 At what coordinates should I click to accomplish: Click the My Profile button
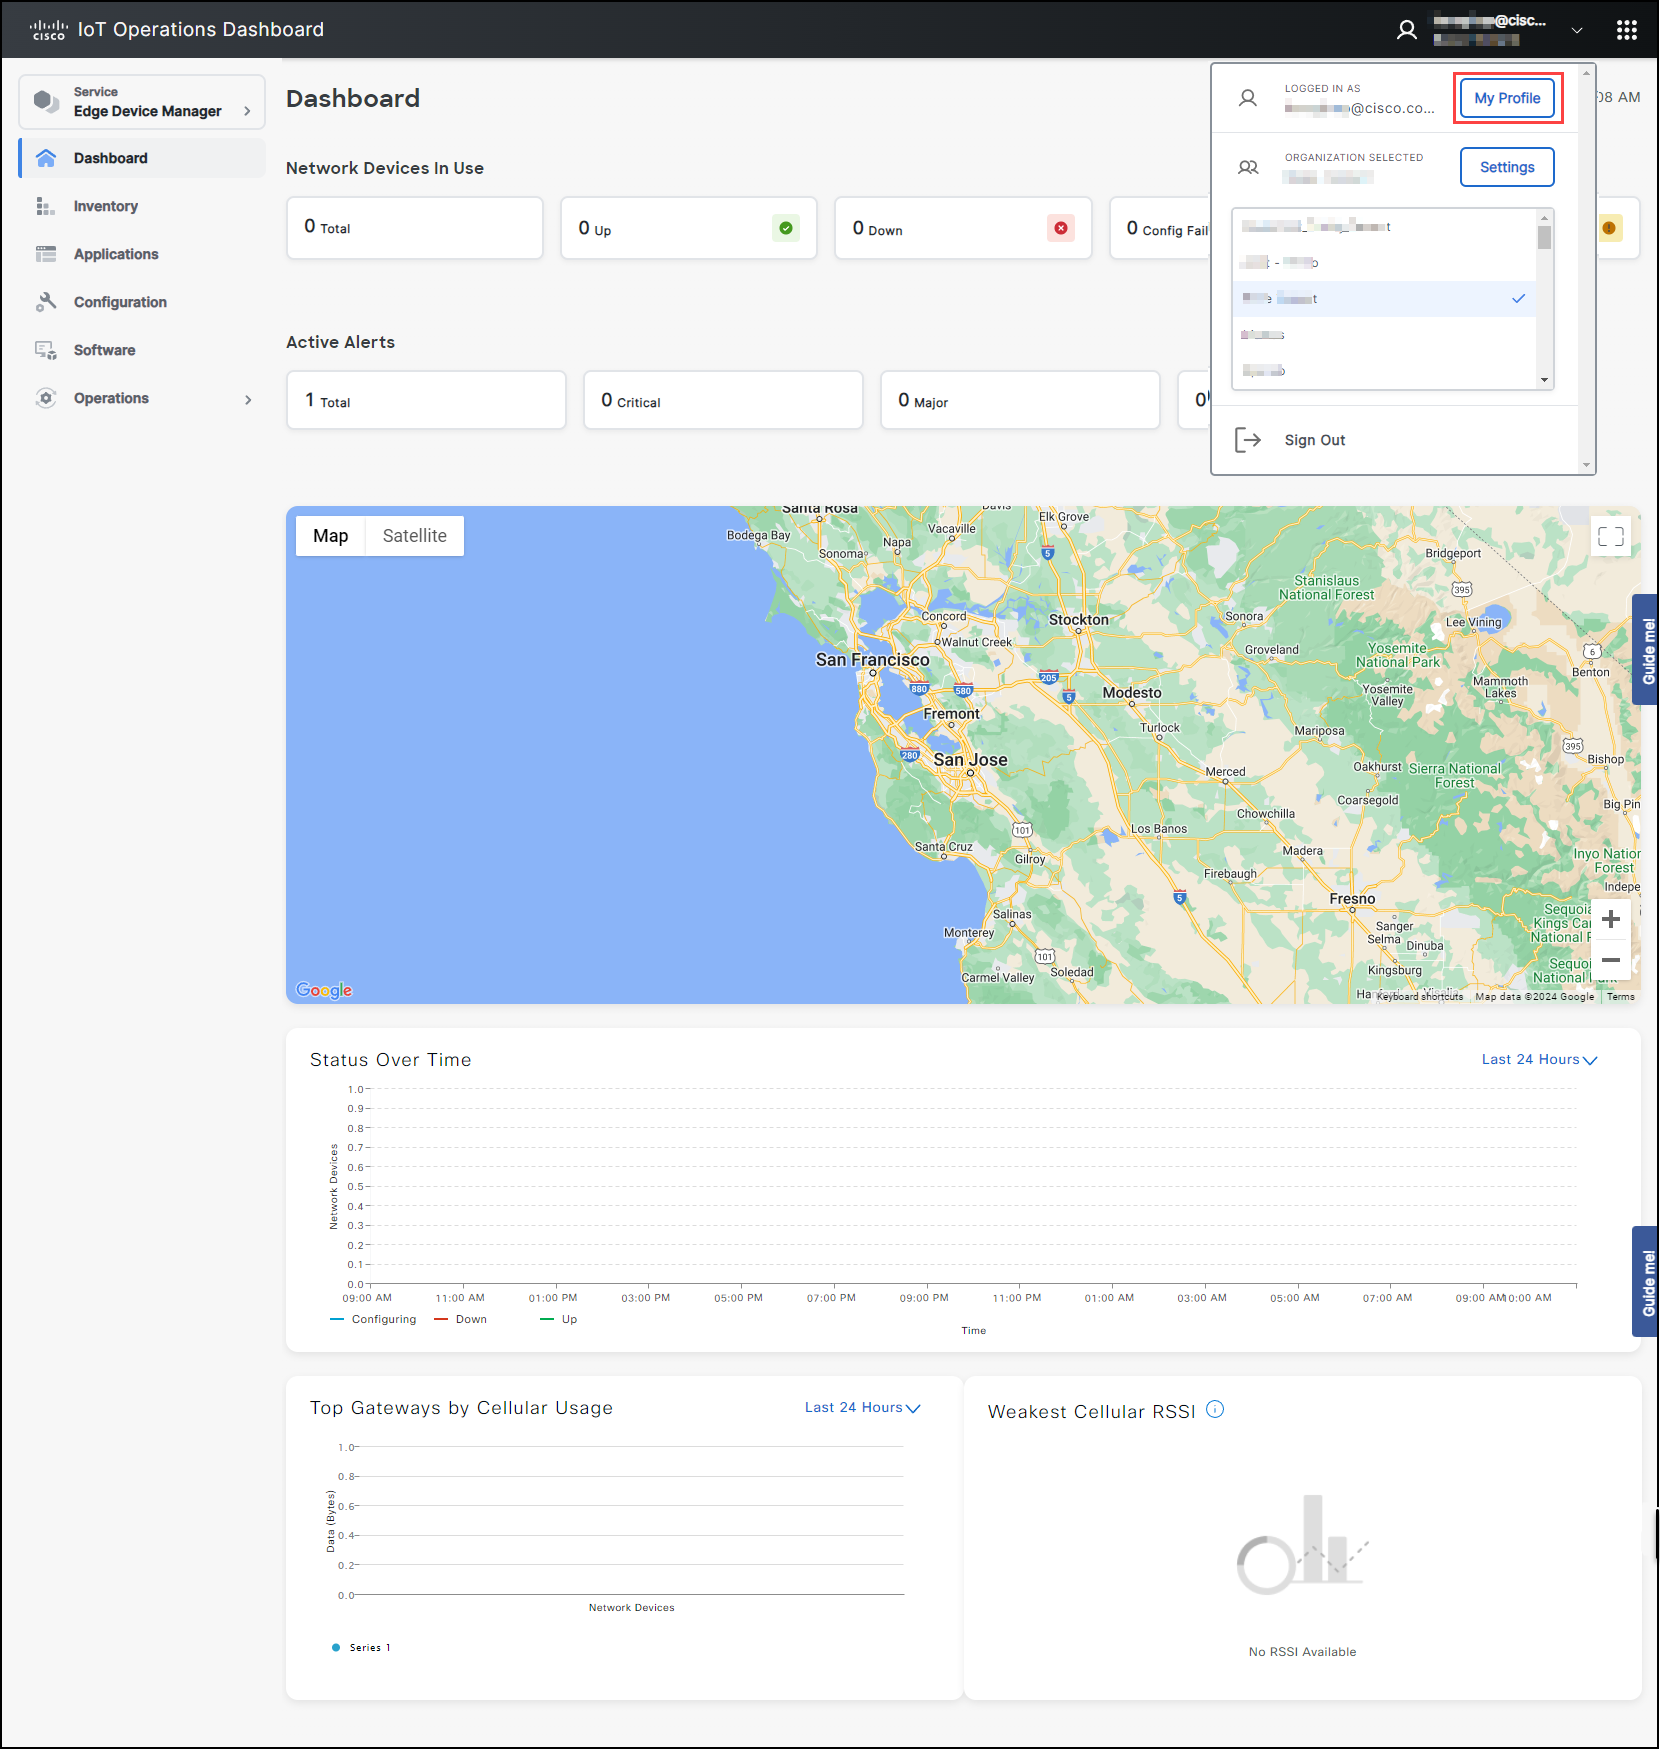pos(1506,98)
